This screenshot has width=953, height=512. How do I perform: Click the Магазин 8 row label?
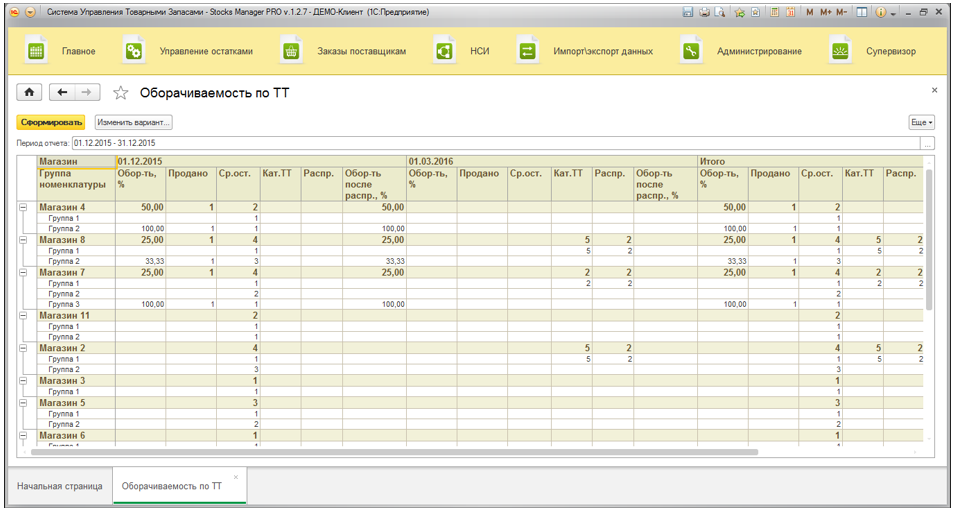point(62,240)
